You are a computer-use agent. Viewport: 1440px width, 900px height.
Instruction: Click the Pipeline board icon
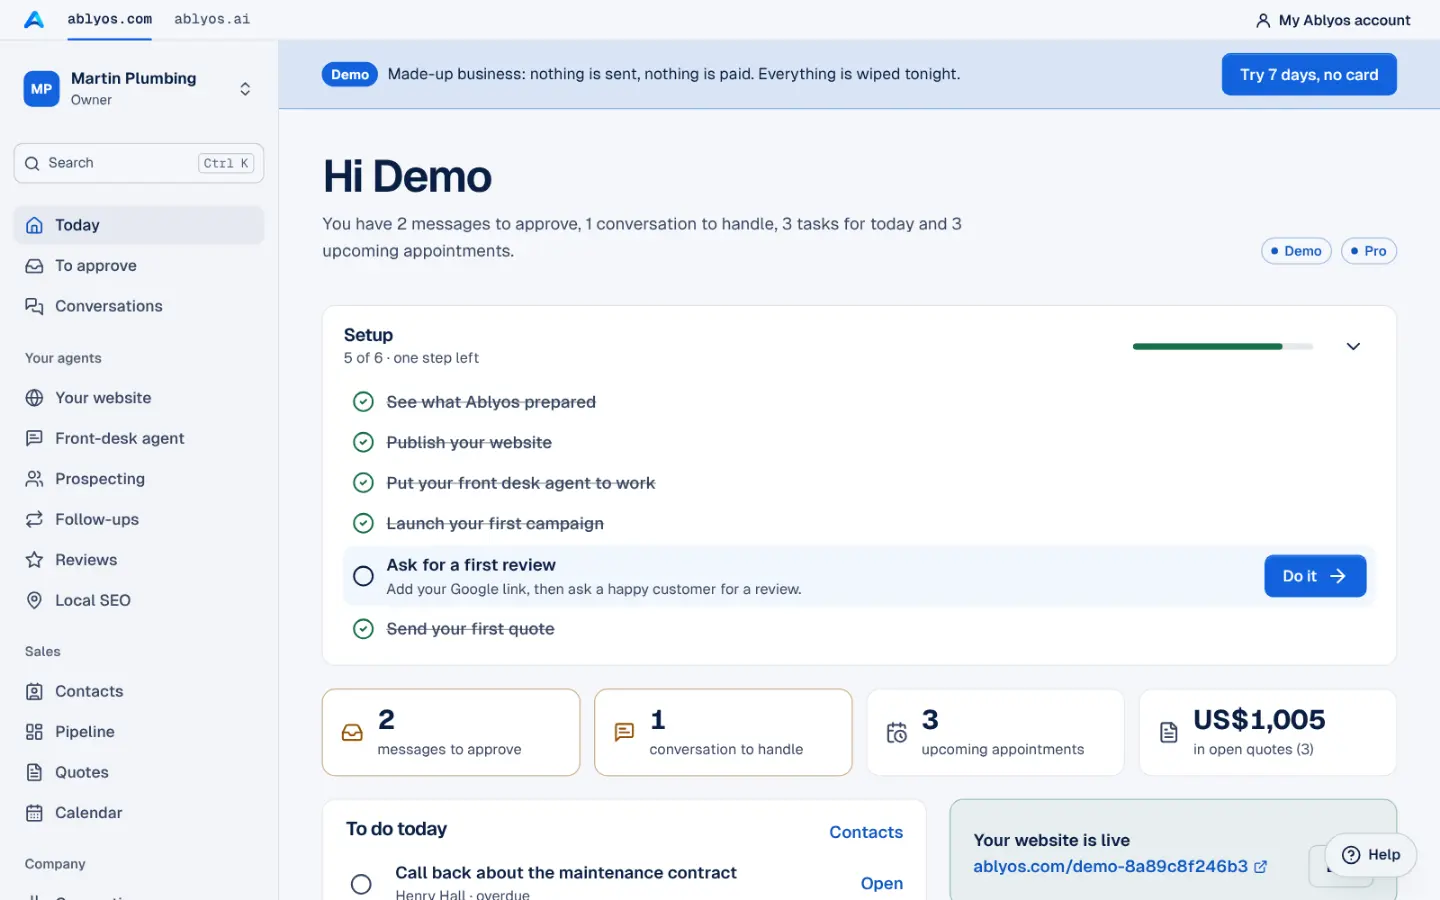coord(34,732)
